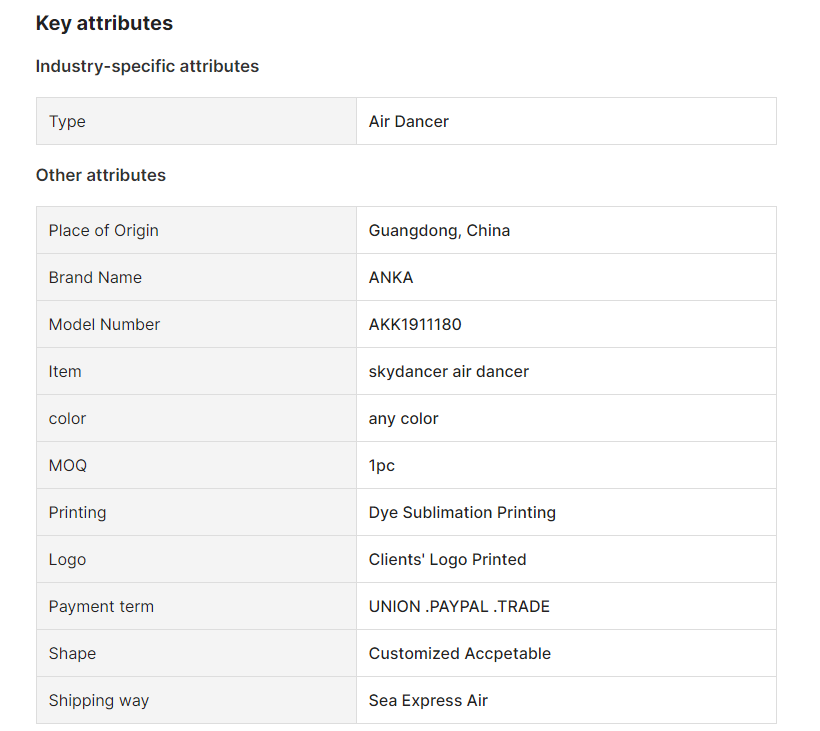Screen dimensions: 820x731
Task: Select the Model Number label cell
Action: coord(196,324)
